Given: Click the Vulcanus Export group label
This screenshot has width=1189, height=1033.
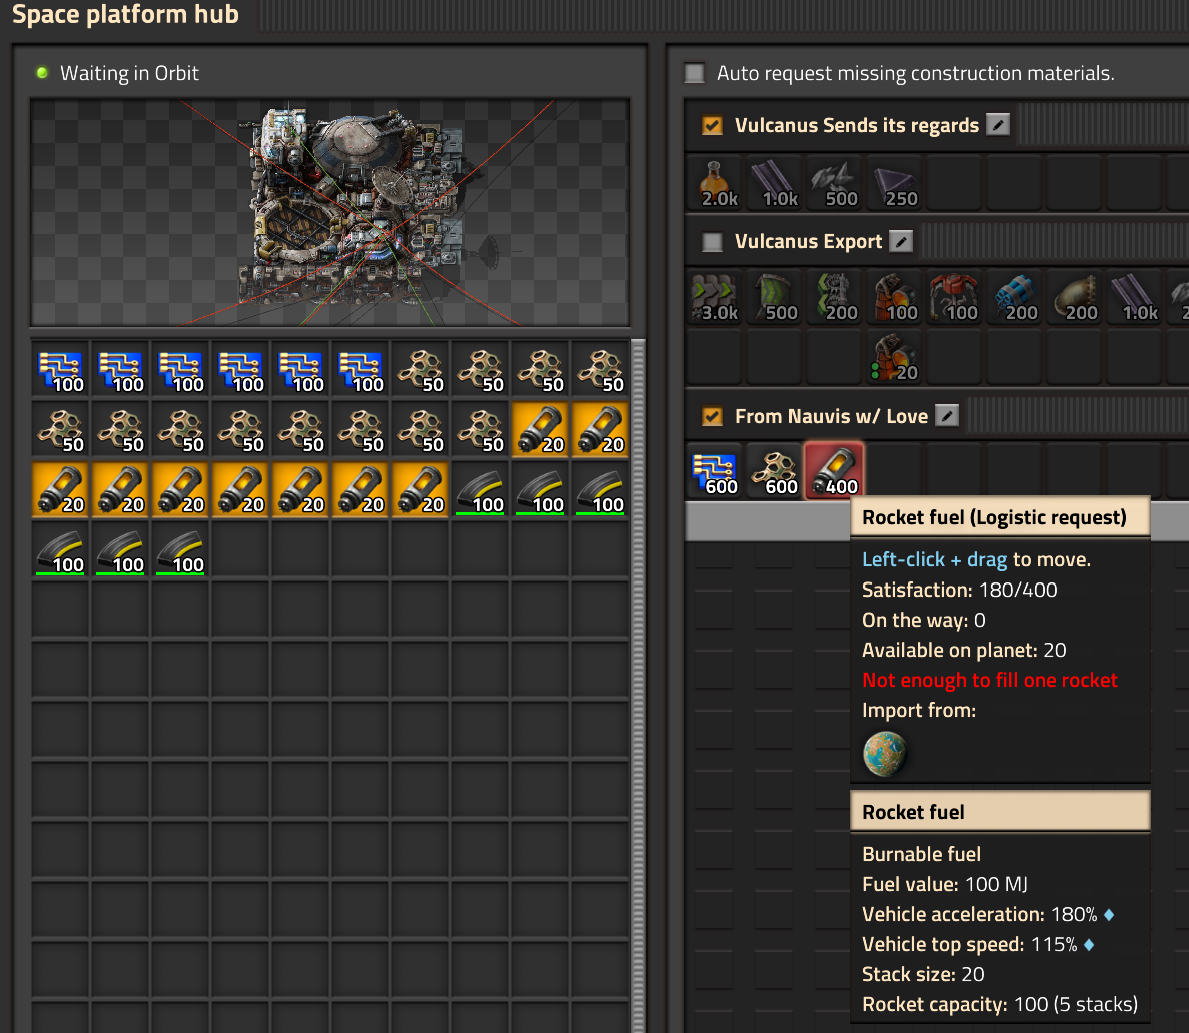Looking at the screenshot, I should 808,241.
